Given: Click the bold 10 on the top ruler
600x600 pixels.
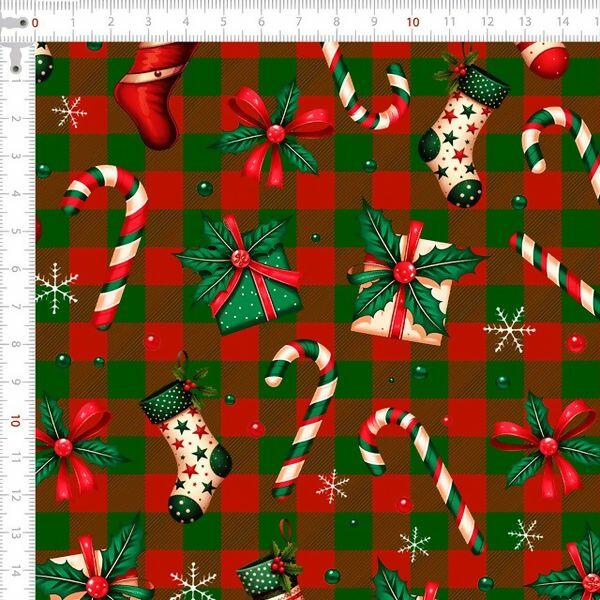Looking at the screenshot, I should click(x=412, y=22).
